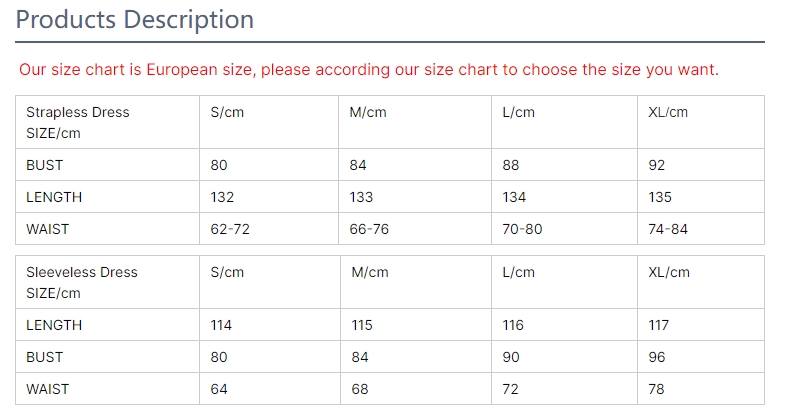Select the "Sleeveless Dress SIZE/cm" header cell
788x409 pixels.
pyautogui.click(x=82, y=282)
